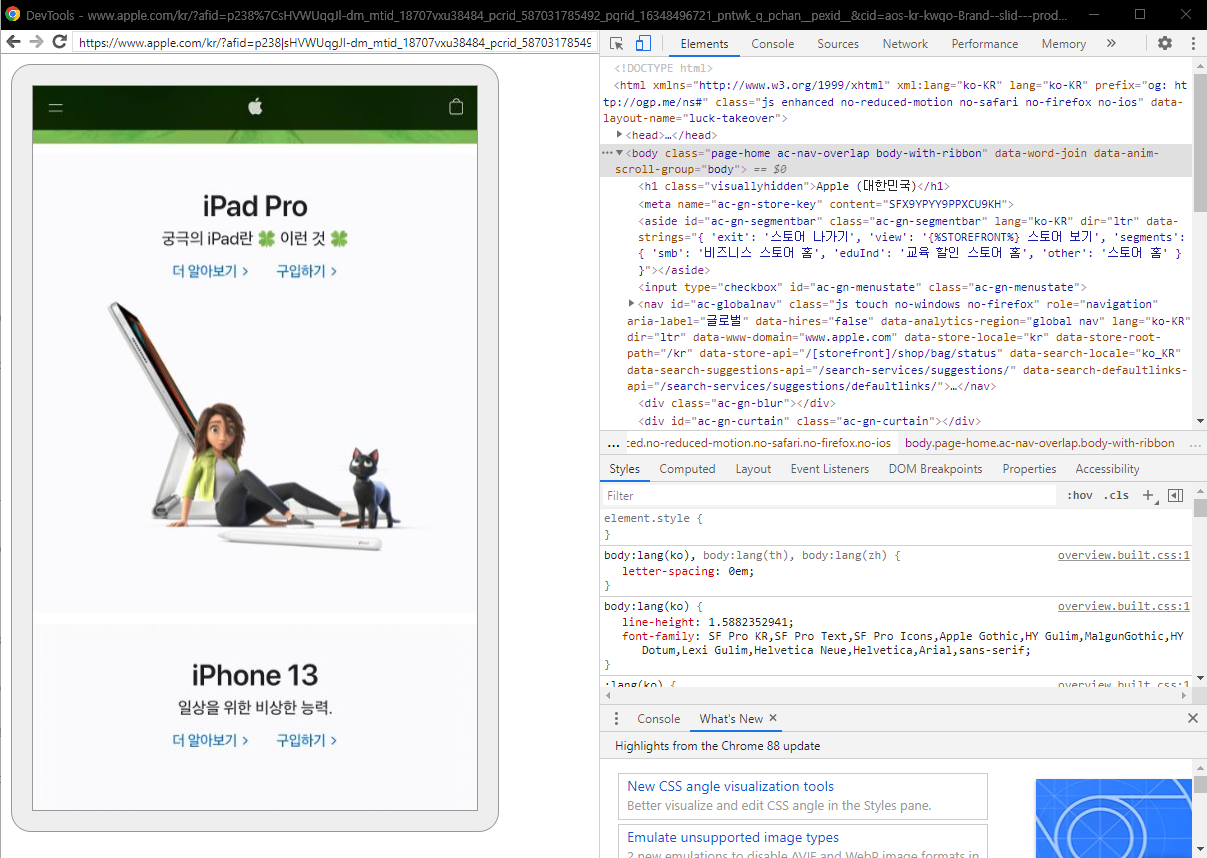
Task: Open overview.built.css:1 link for line-height rule
Action: (x=1124, y=606)
